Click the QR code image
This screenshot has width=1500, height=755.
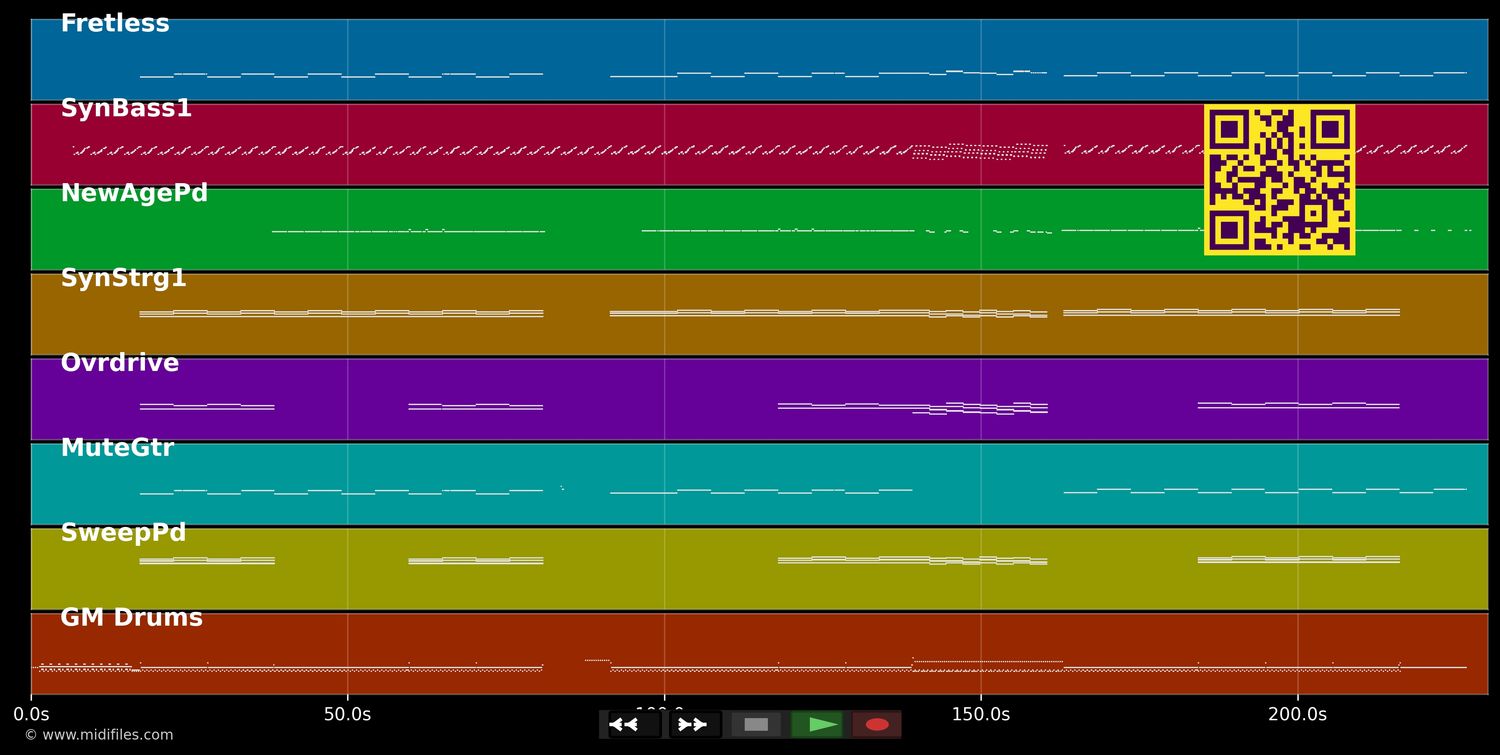click(x=1280, y=178)
